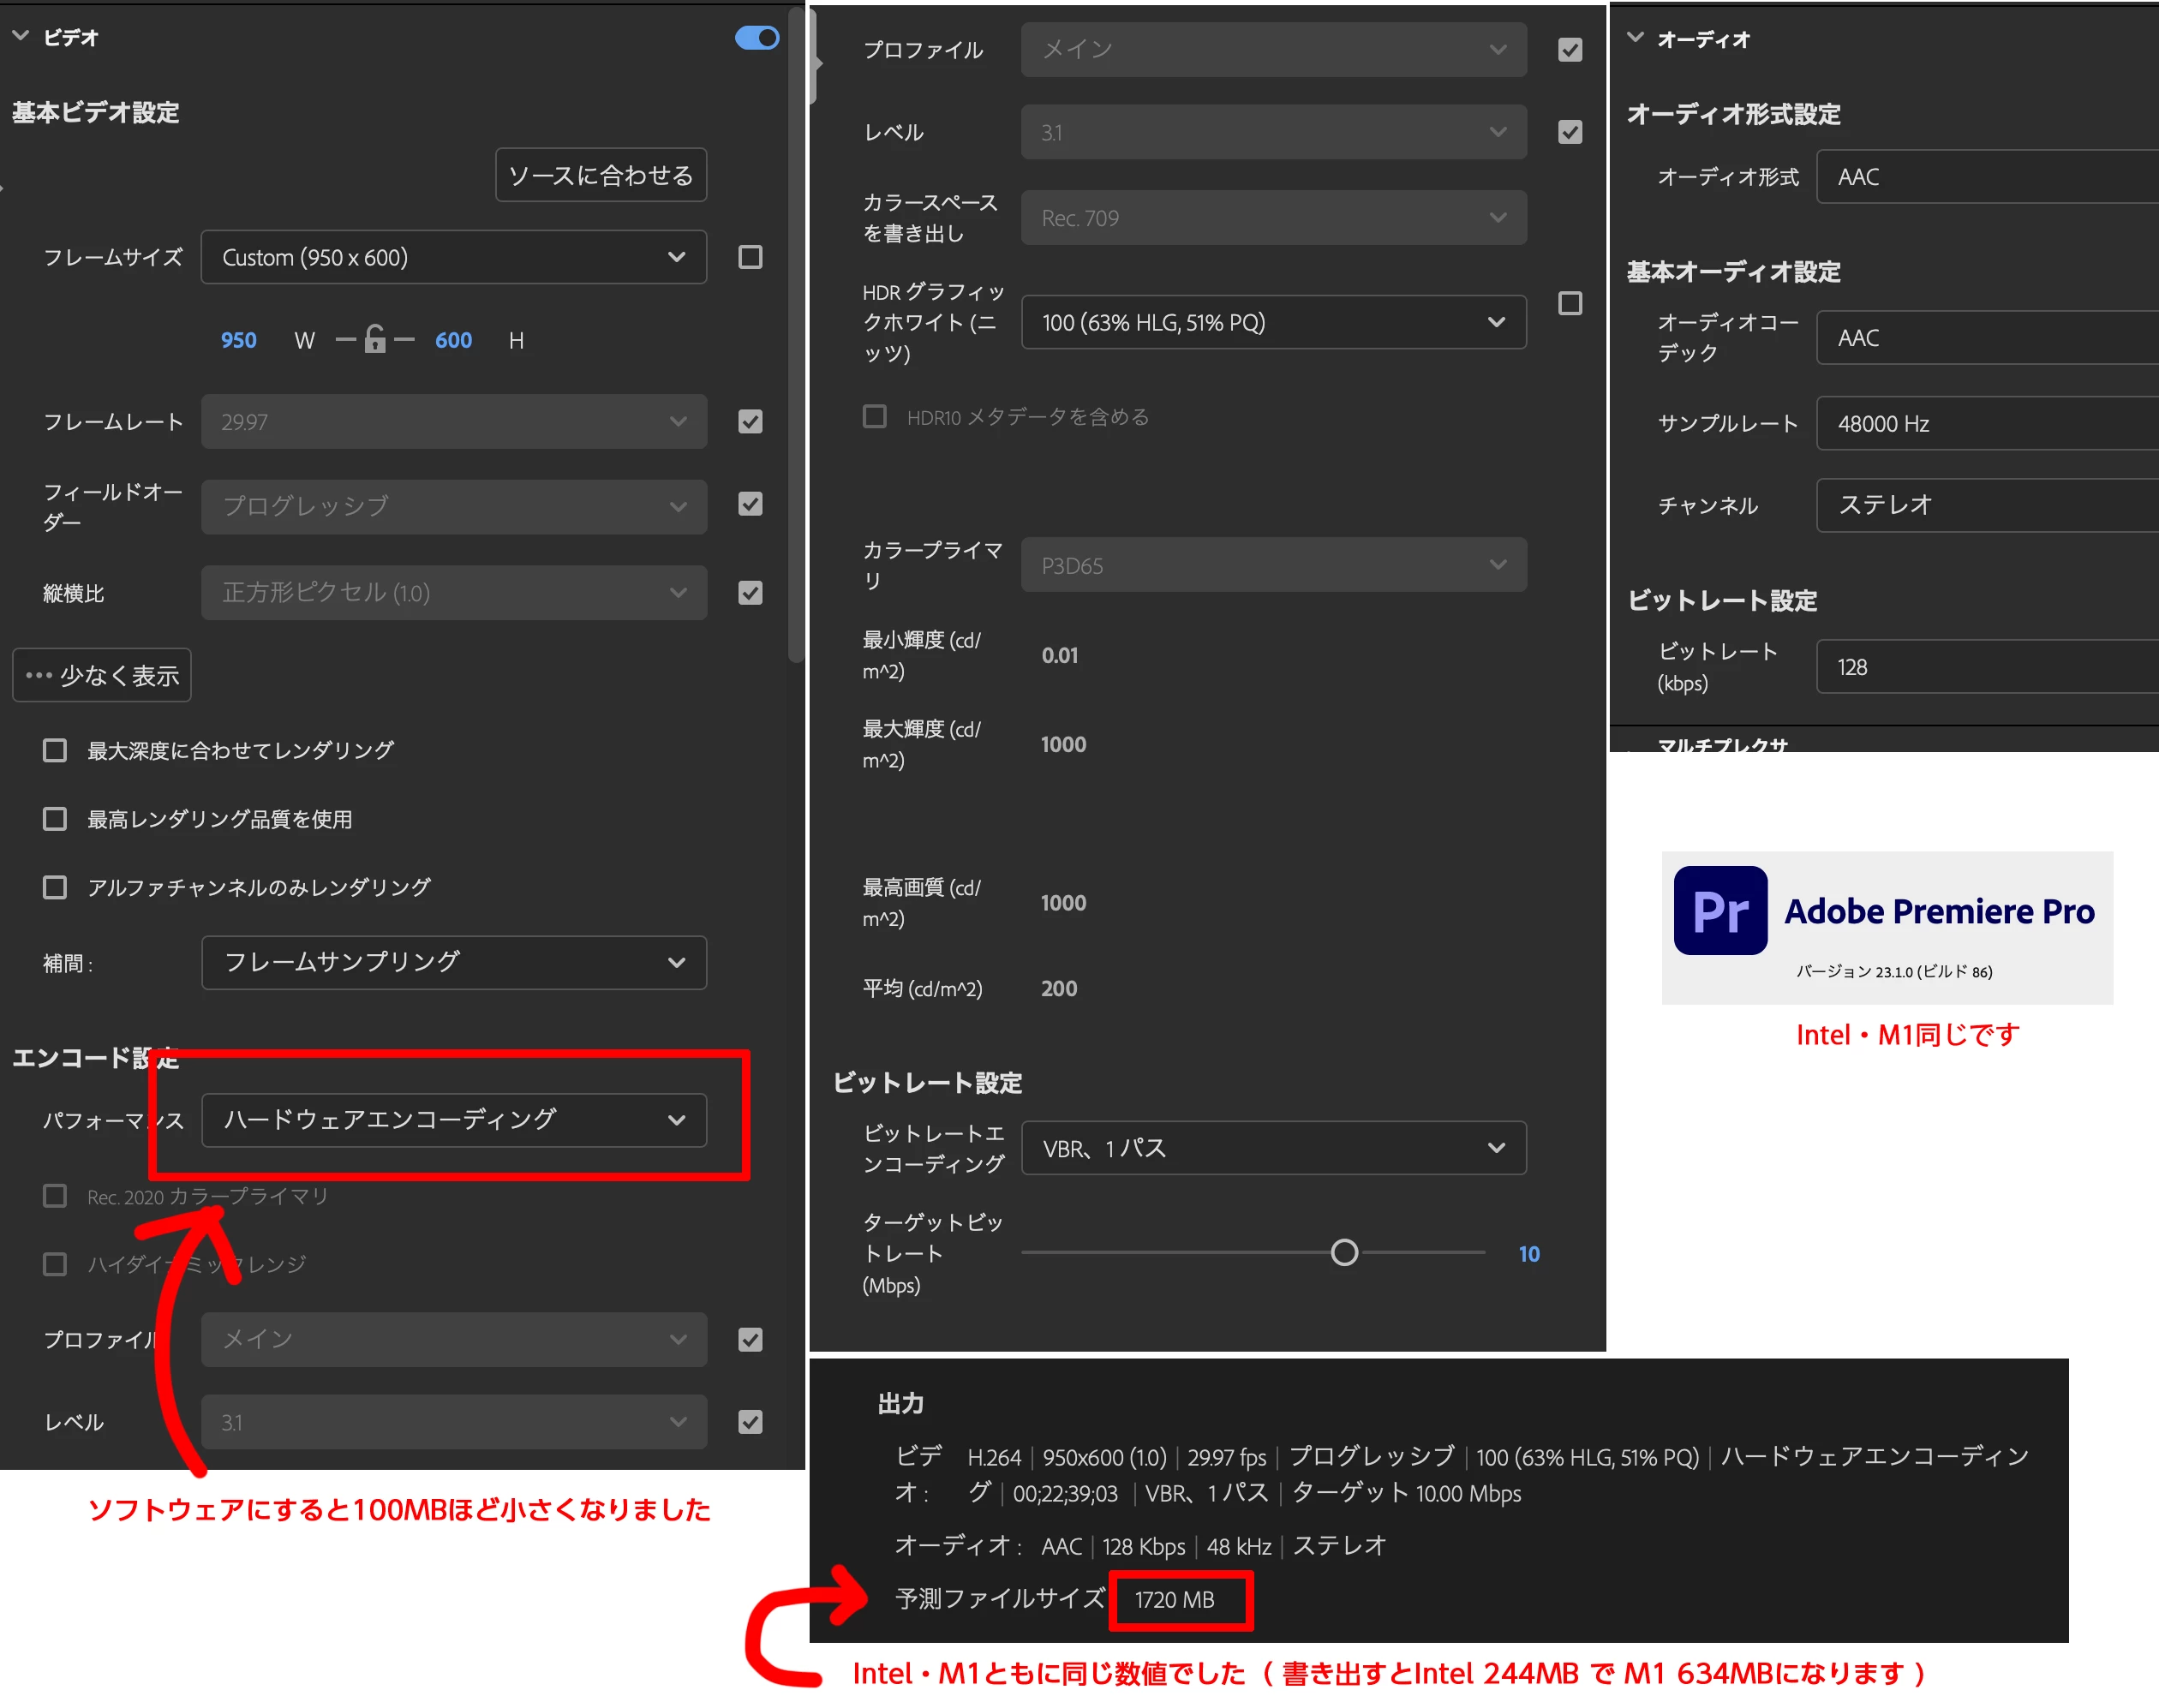The width and height of the screenshot is (2159, 1708).
Task: Click the frame size aspect-ratio lock icon
Action: pos(375,340)
